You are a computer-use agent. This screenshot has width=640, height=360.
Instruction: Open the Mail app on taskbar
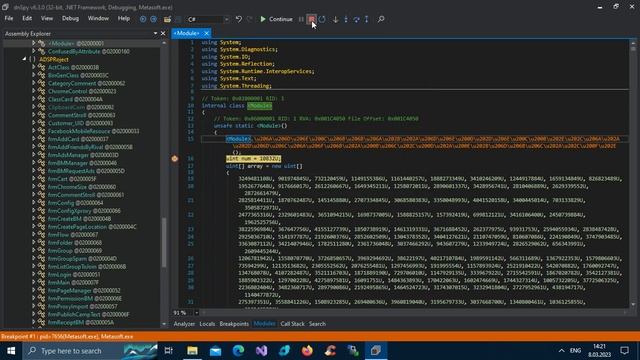coord(216,351)
